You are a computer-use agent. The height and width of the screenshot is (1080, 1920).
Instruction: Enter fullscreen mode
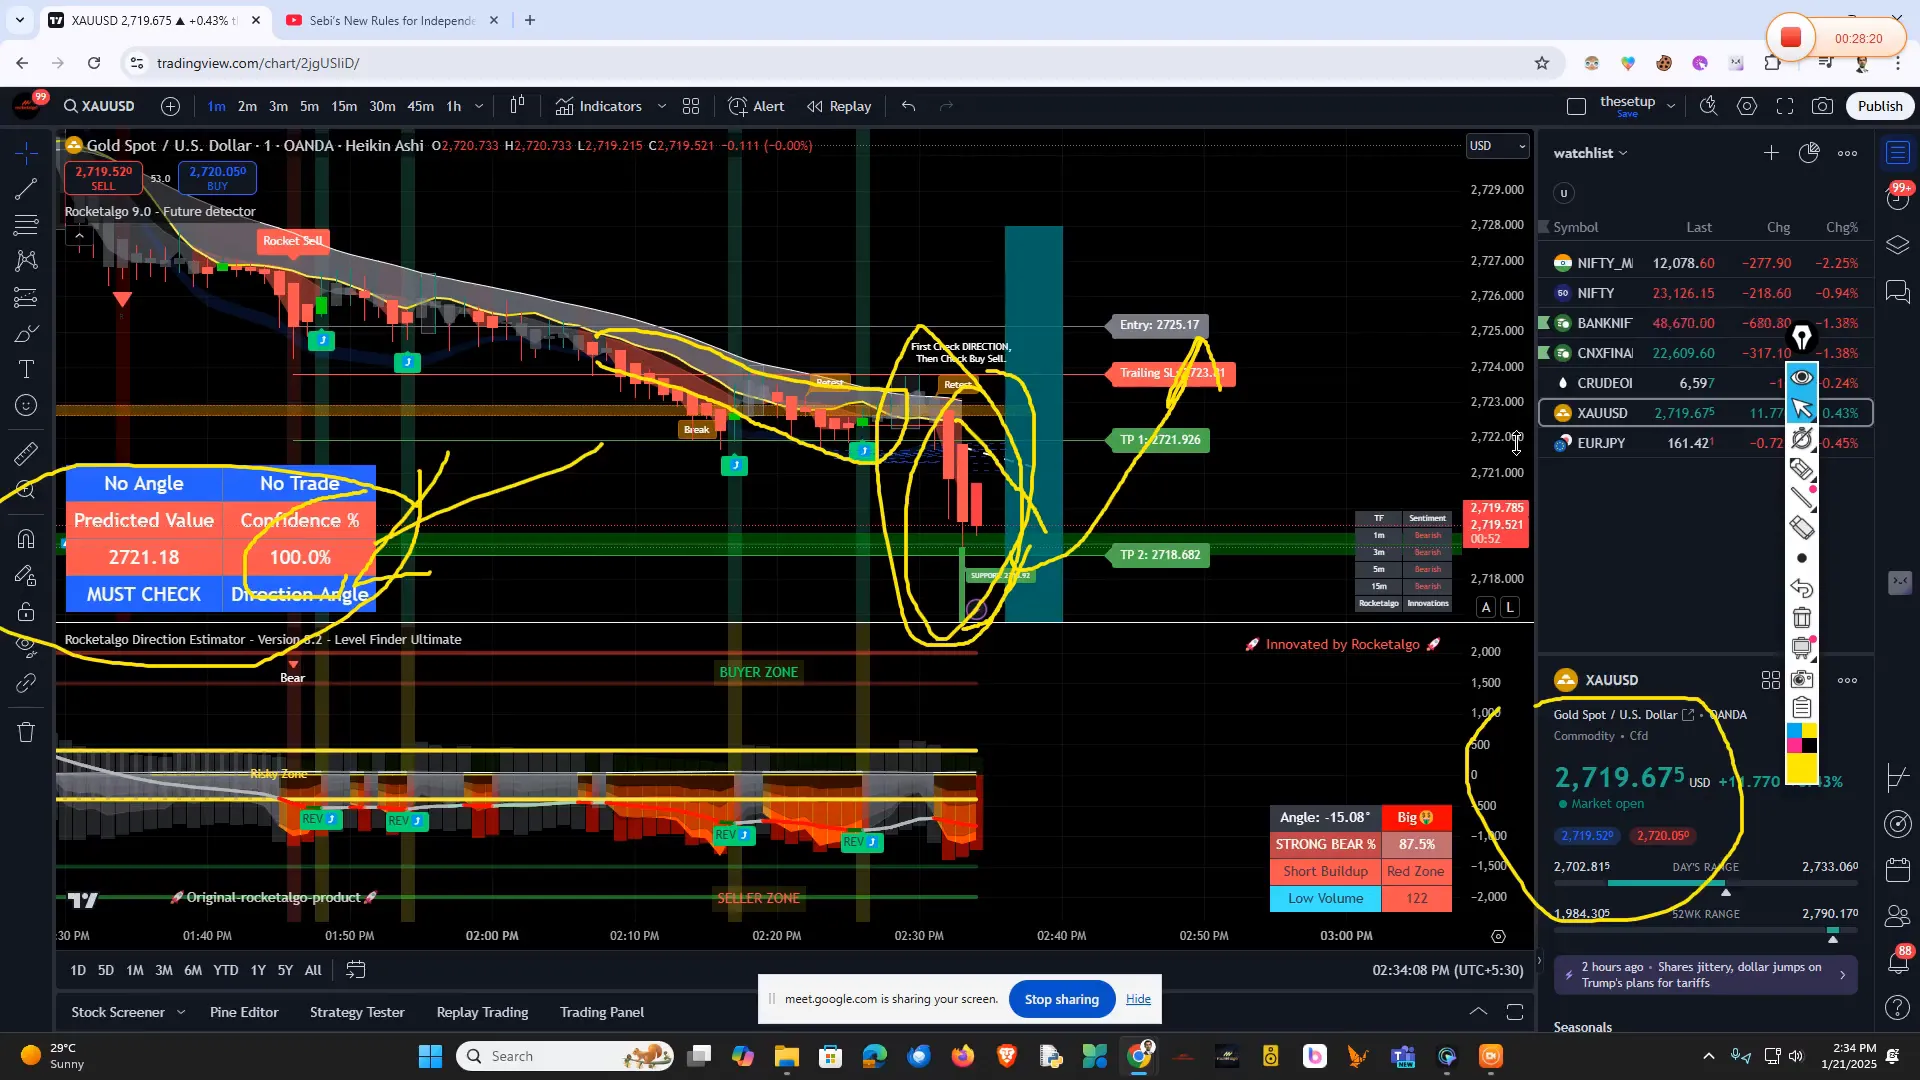1785,106
